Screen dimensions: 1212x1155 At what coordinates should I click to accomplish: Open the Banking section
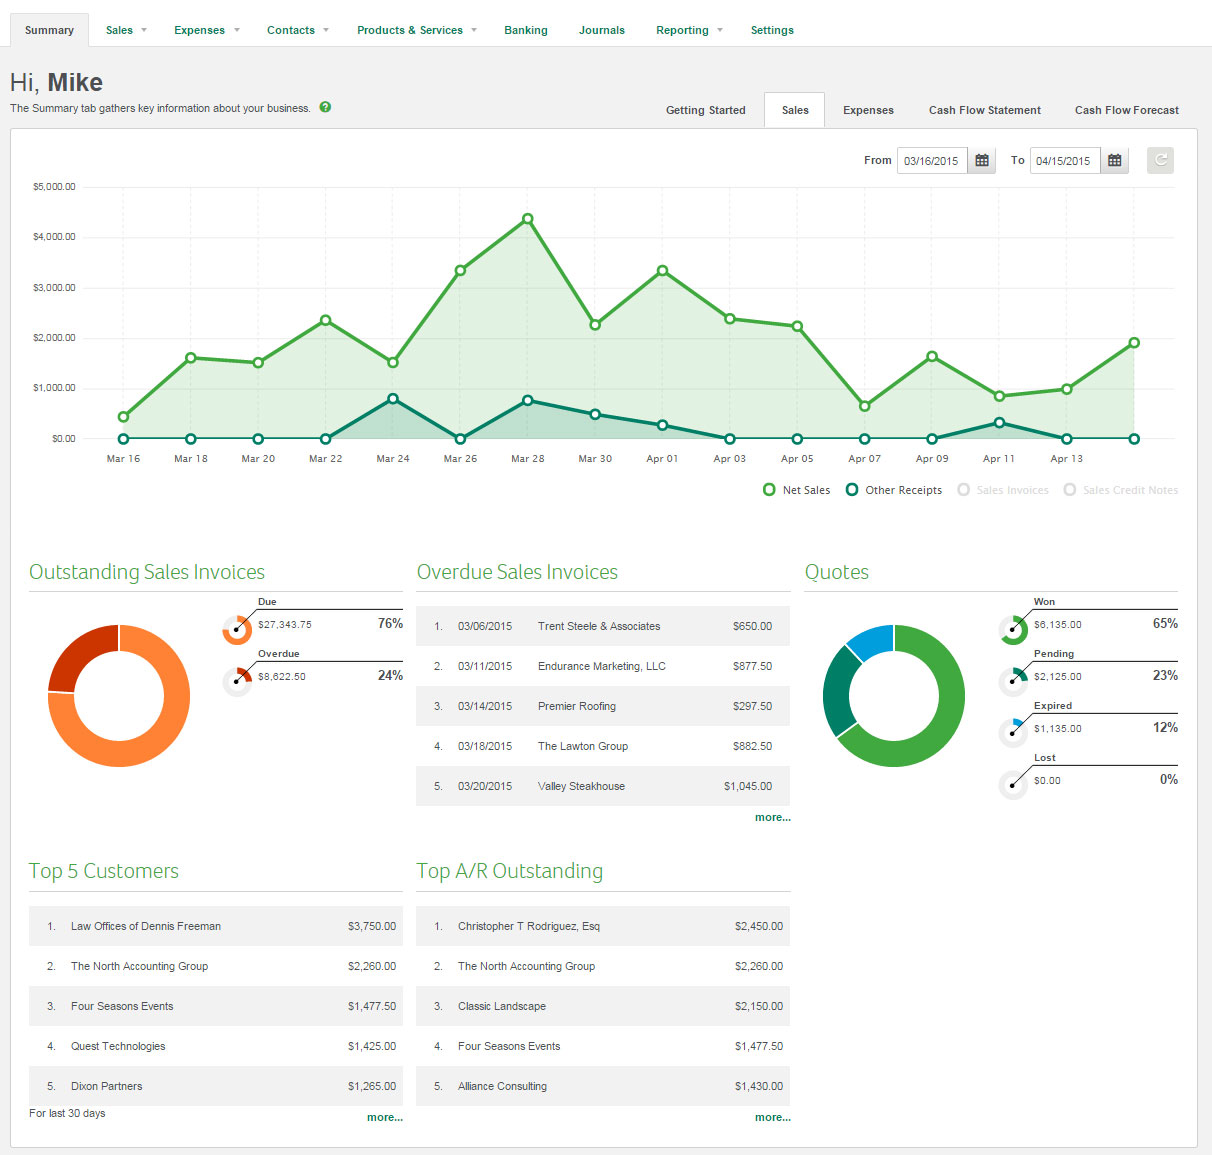point(526,30)
